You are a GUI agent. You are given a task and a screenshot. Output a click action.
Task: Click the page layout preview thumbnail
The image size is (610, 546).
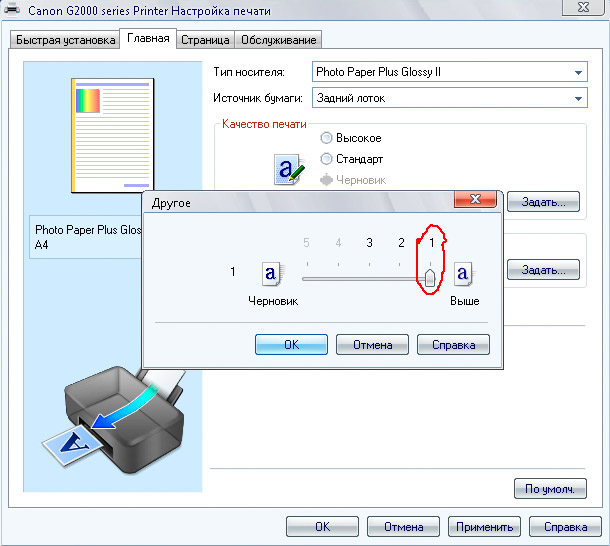pos(113,136)
